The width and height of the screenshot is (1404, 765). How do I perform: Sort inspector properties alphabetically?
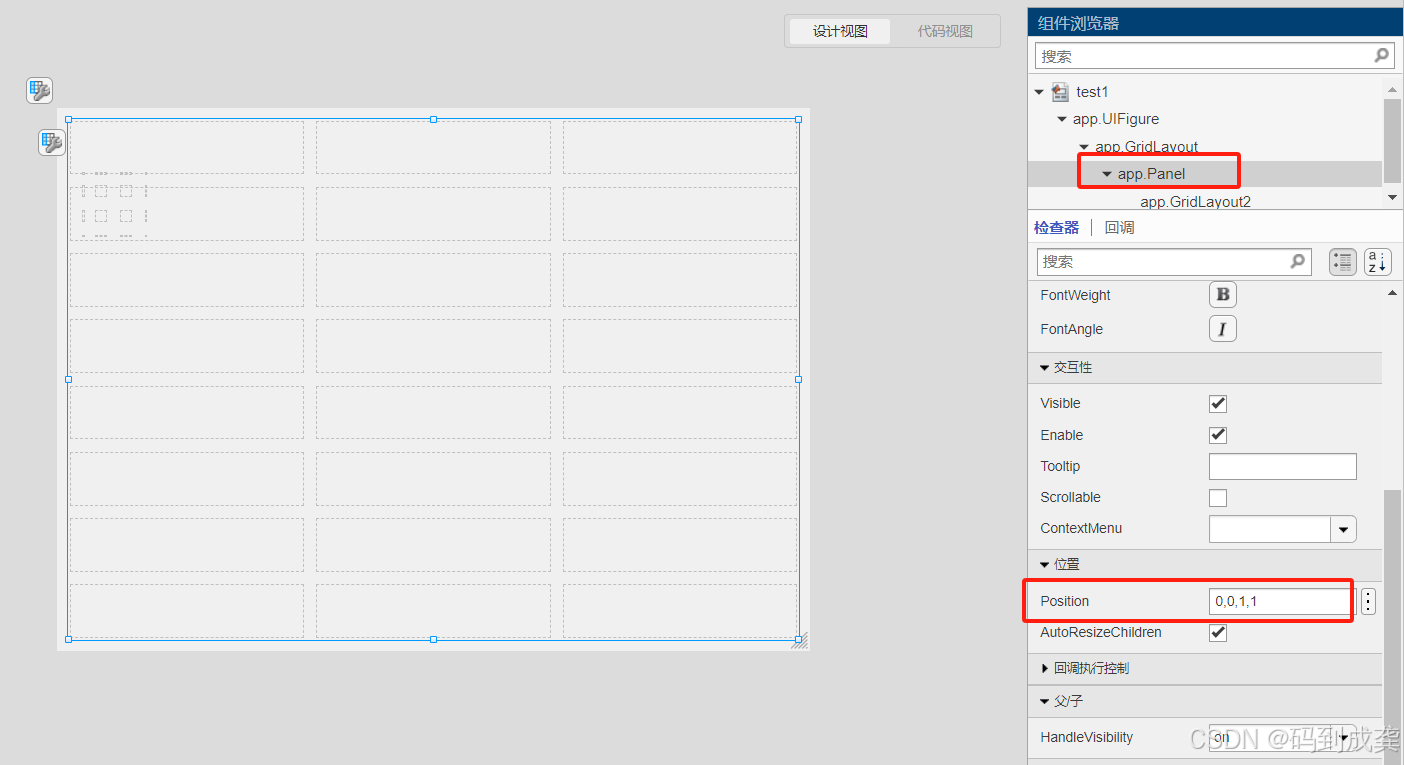(x=1378, y=262)
